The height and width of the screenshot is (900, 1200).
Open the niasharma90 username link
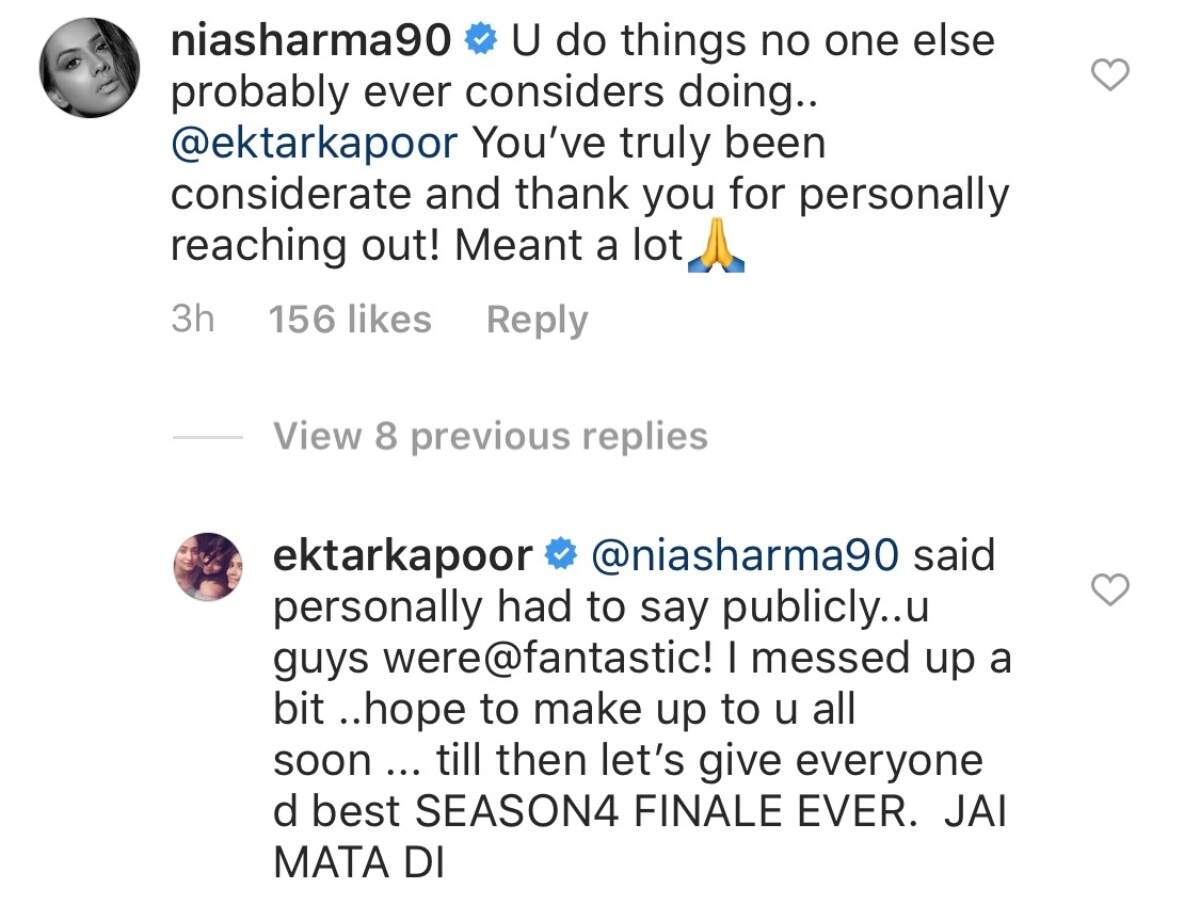coord(315,41)
